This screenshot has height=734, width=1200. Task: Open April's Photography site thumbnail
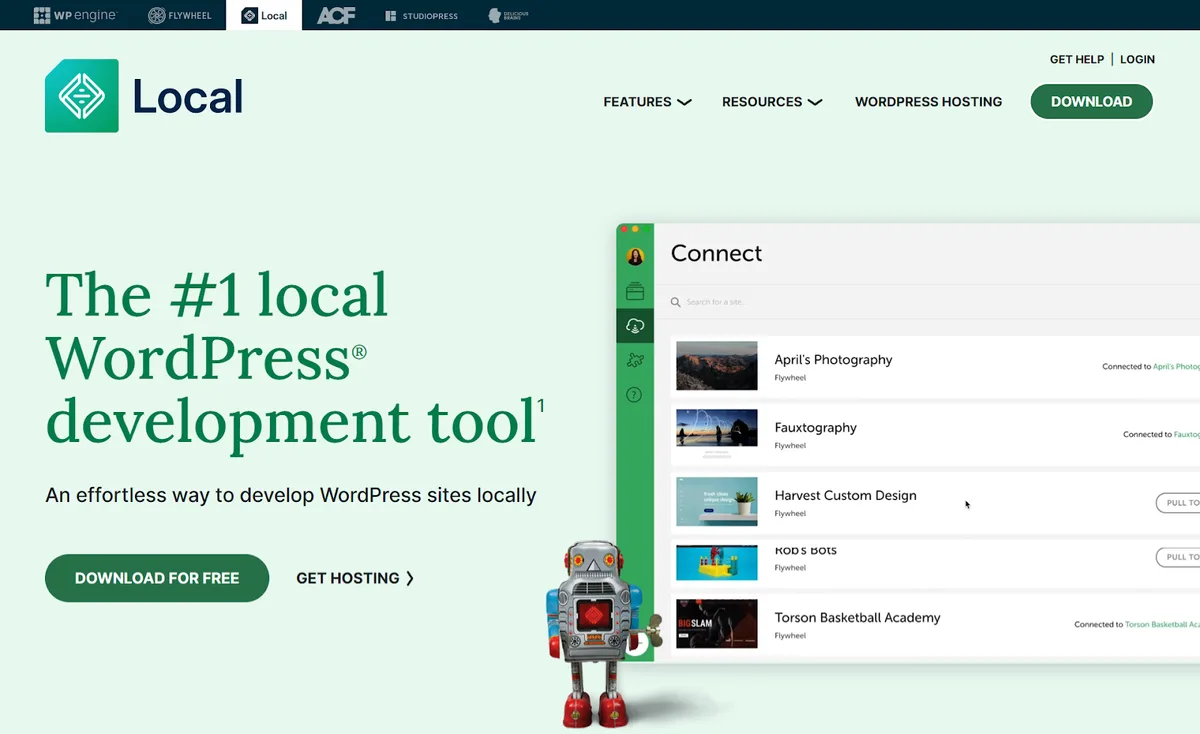[717, 366]
